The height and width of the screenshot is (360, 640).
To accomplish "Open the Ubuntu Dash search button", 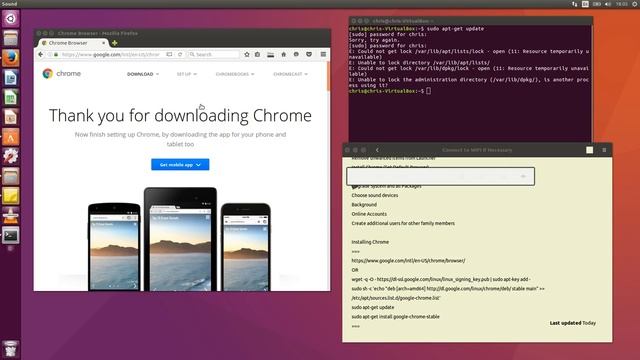I will pos(11,19).
